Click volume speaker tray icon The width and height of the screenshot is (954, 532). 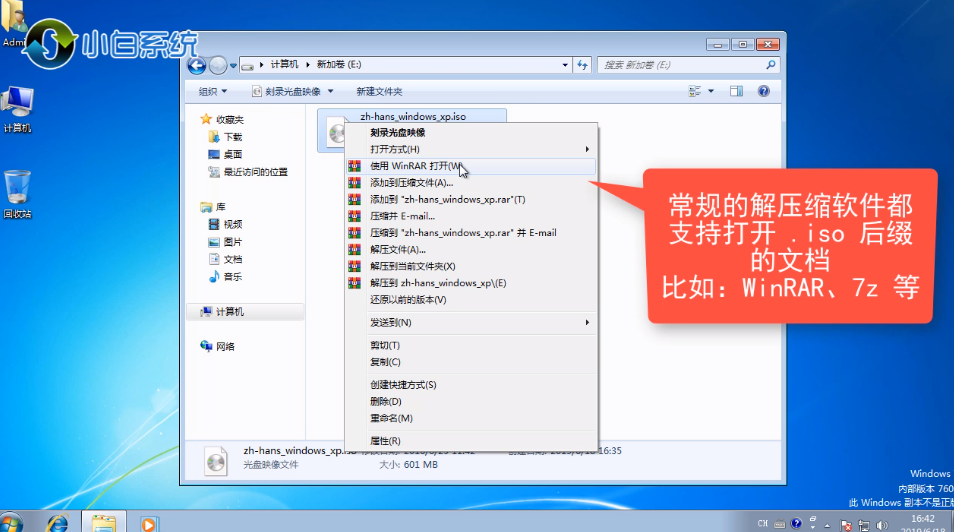tap(882, 525)
